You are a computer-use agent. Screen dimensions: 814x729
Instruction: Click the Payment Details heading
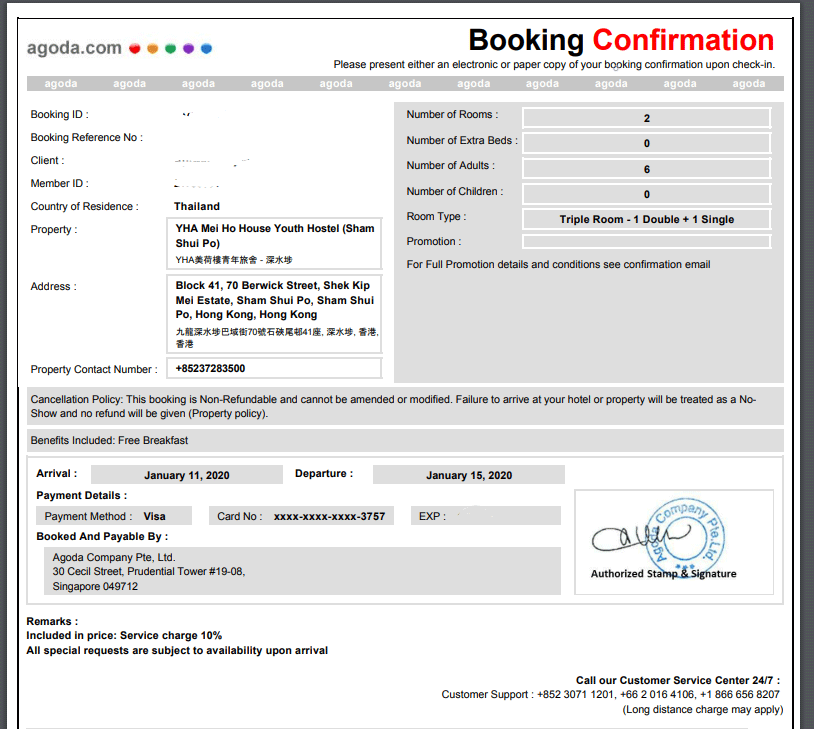[82, 495]
